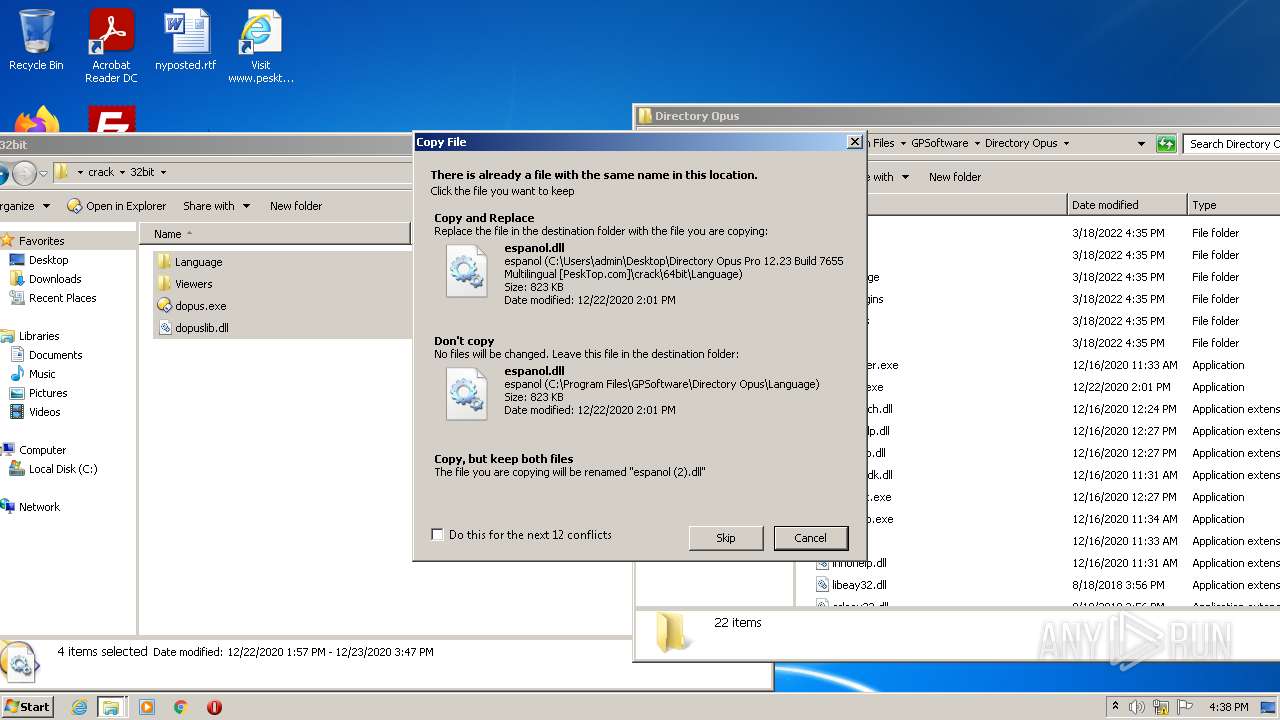The width and height of the screenshot is (1280, 720).
Task: Click New folder in the 32bit window
Action: click(x=296, y=206)
